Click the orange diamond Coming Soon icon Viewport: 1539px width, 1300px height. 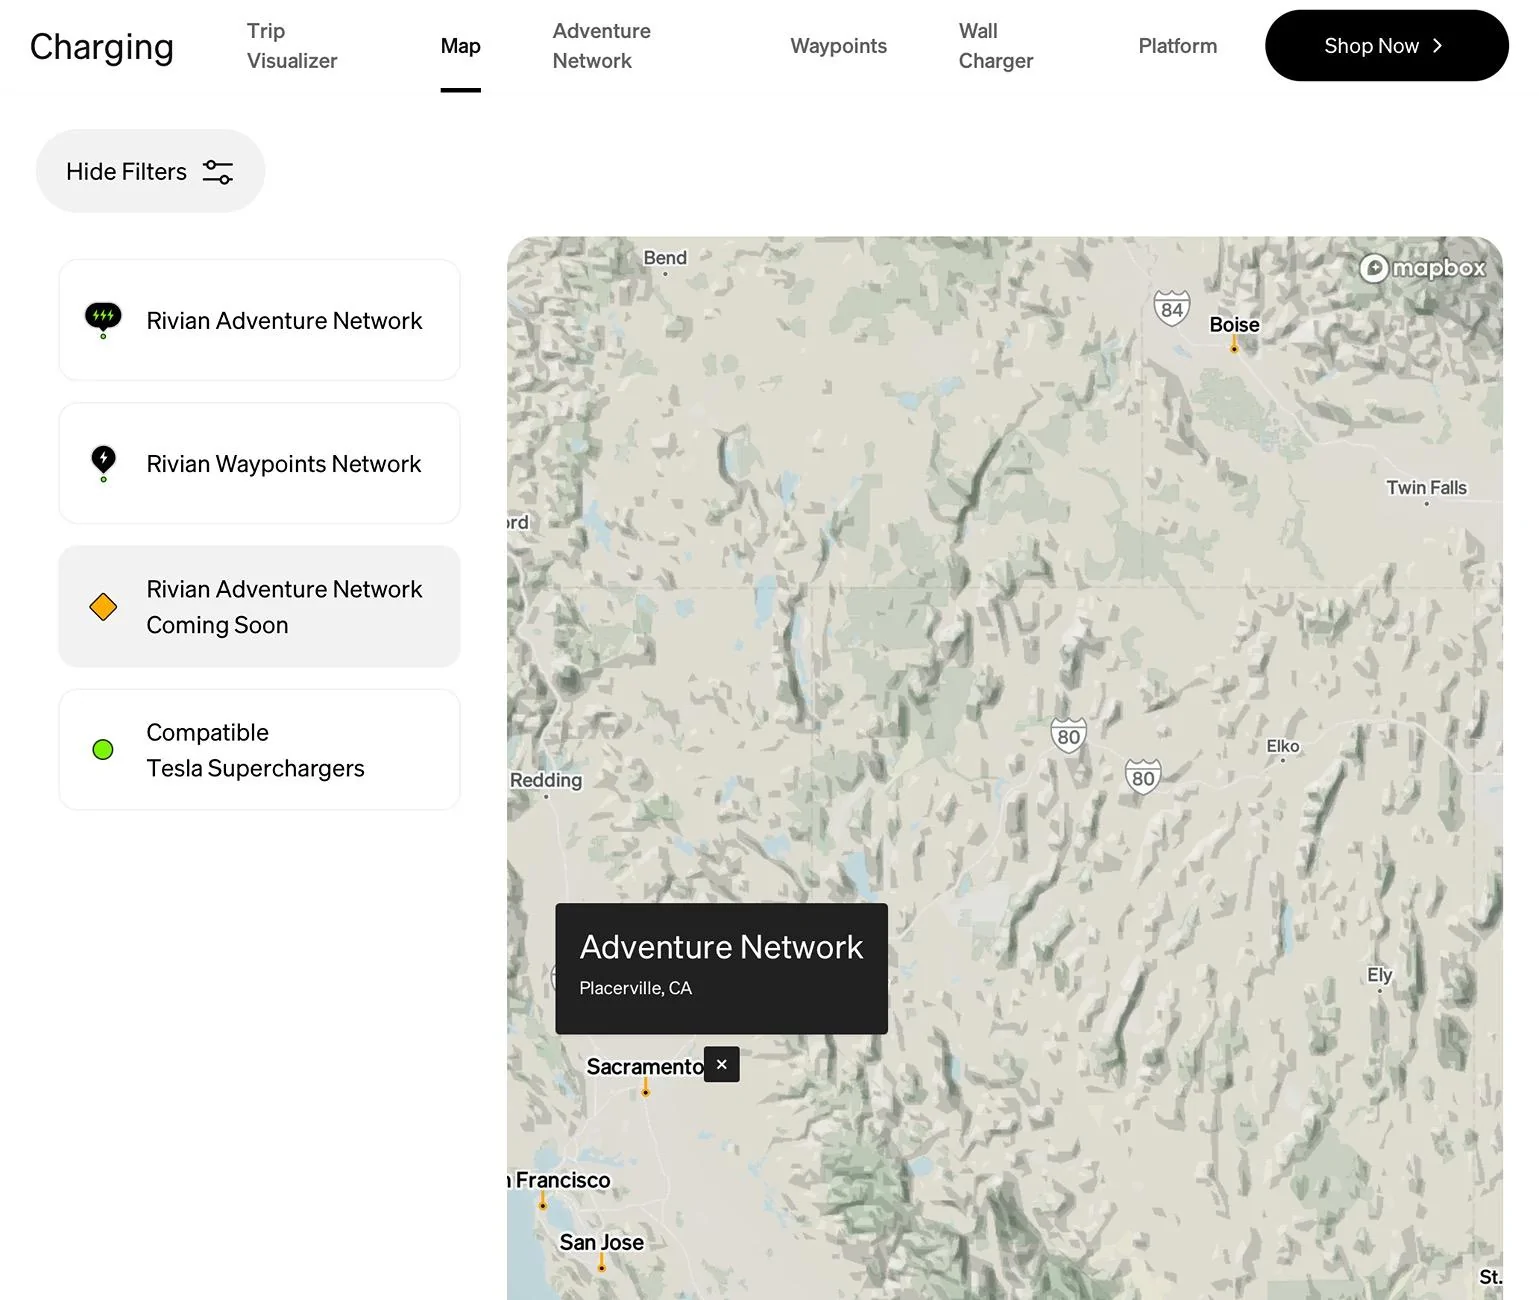pyautogui.click(x=103, y=607)
